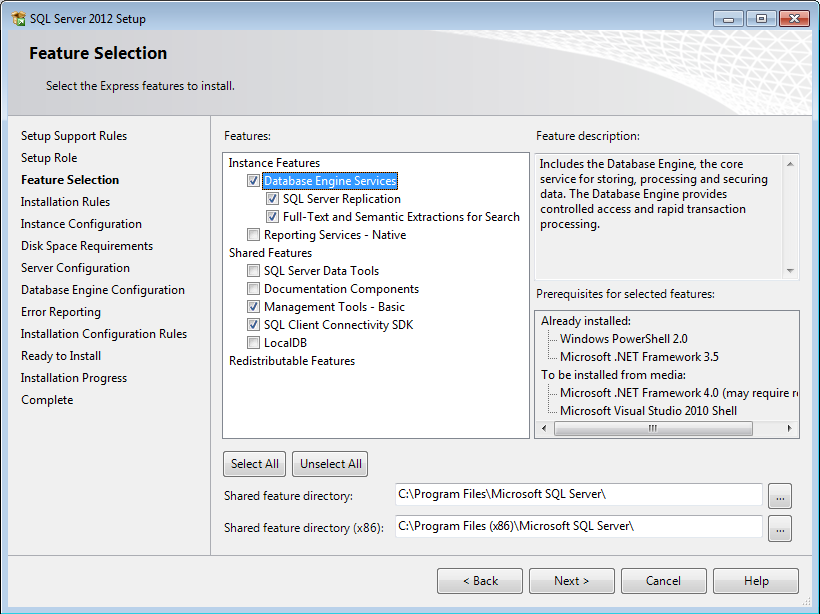Click the Complete step in sidebar
Screen dimensions: 820x614
(47, 400)
